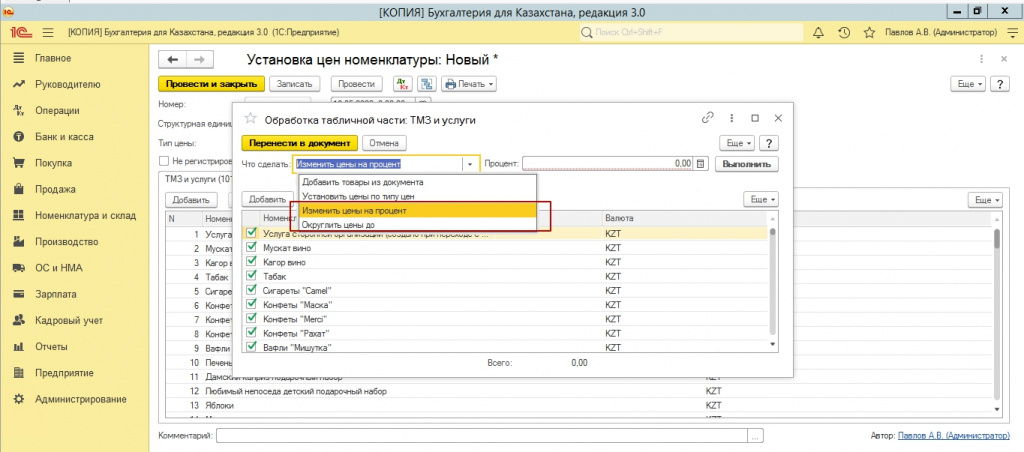Focus the Комментарий input field
Screen dimensions: 1024x452
tap(483, 435)
